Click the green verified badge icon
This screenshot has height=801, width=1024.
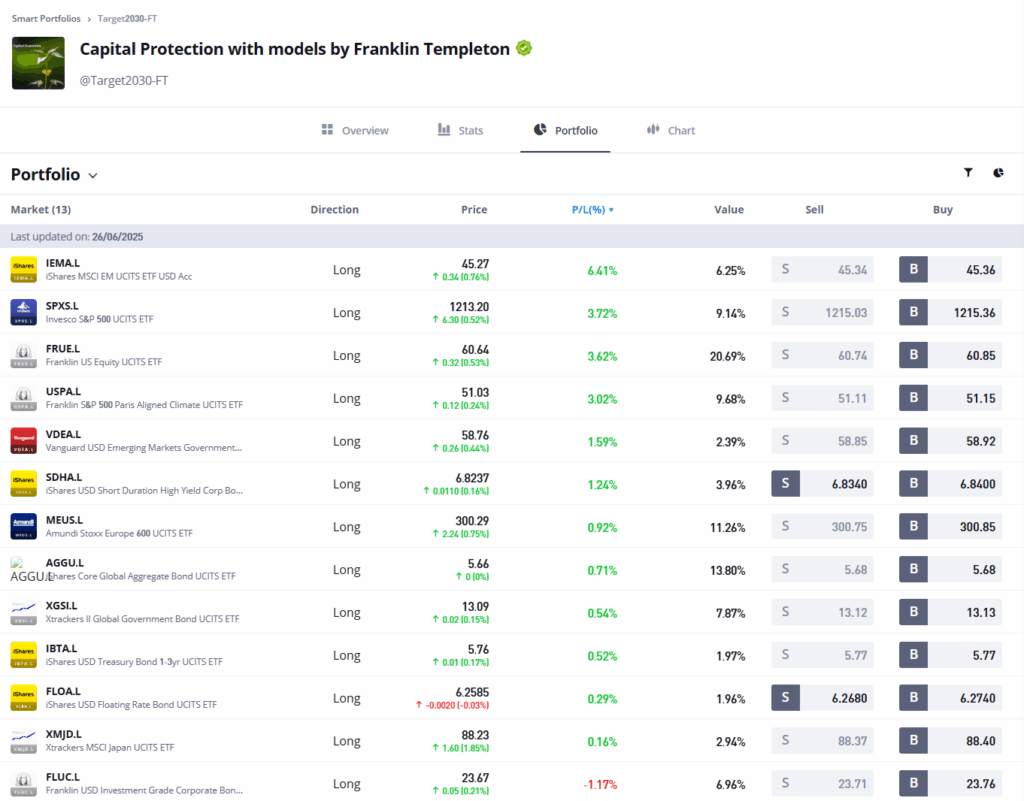click(x=524, y=48)
